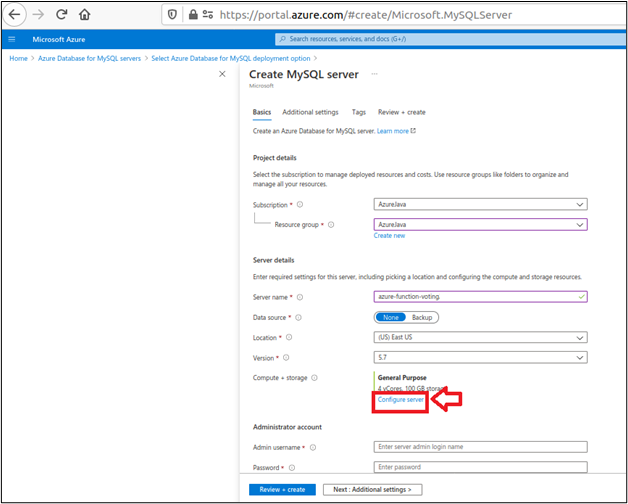Image resolution: width=628 pixels, height=504 pixels.
Task: Click info icon next to Location
Action: pos(289,337)
